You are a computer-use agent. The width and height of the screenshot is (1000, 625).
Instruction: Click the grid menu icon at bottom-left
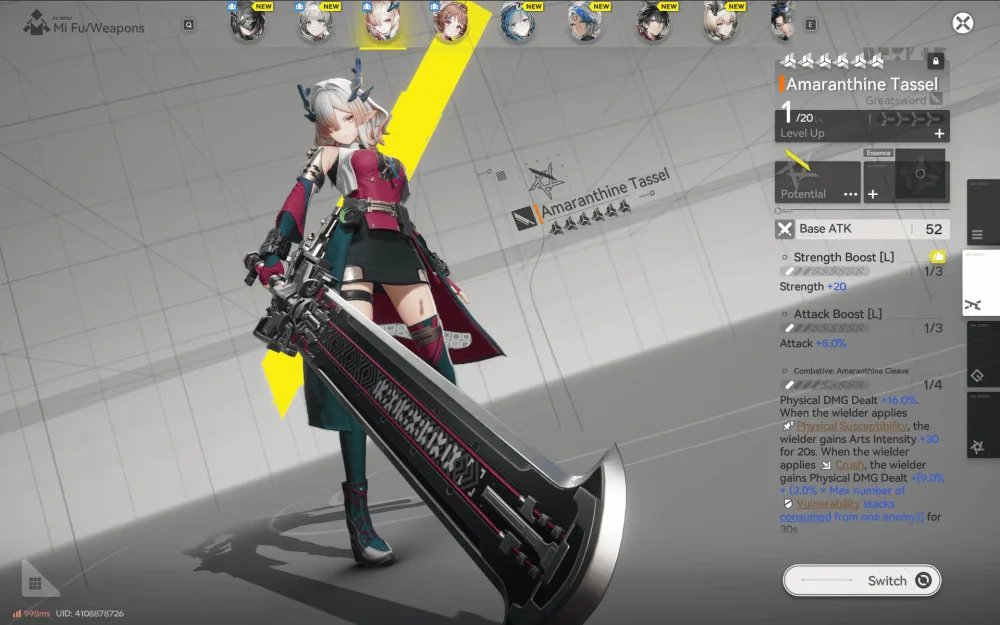tap(35, 584)
